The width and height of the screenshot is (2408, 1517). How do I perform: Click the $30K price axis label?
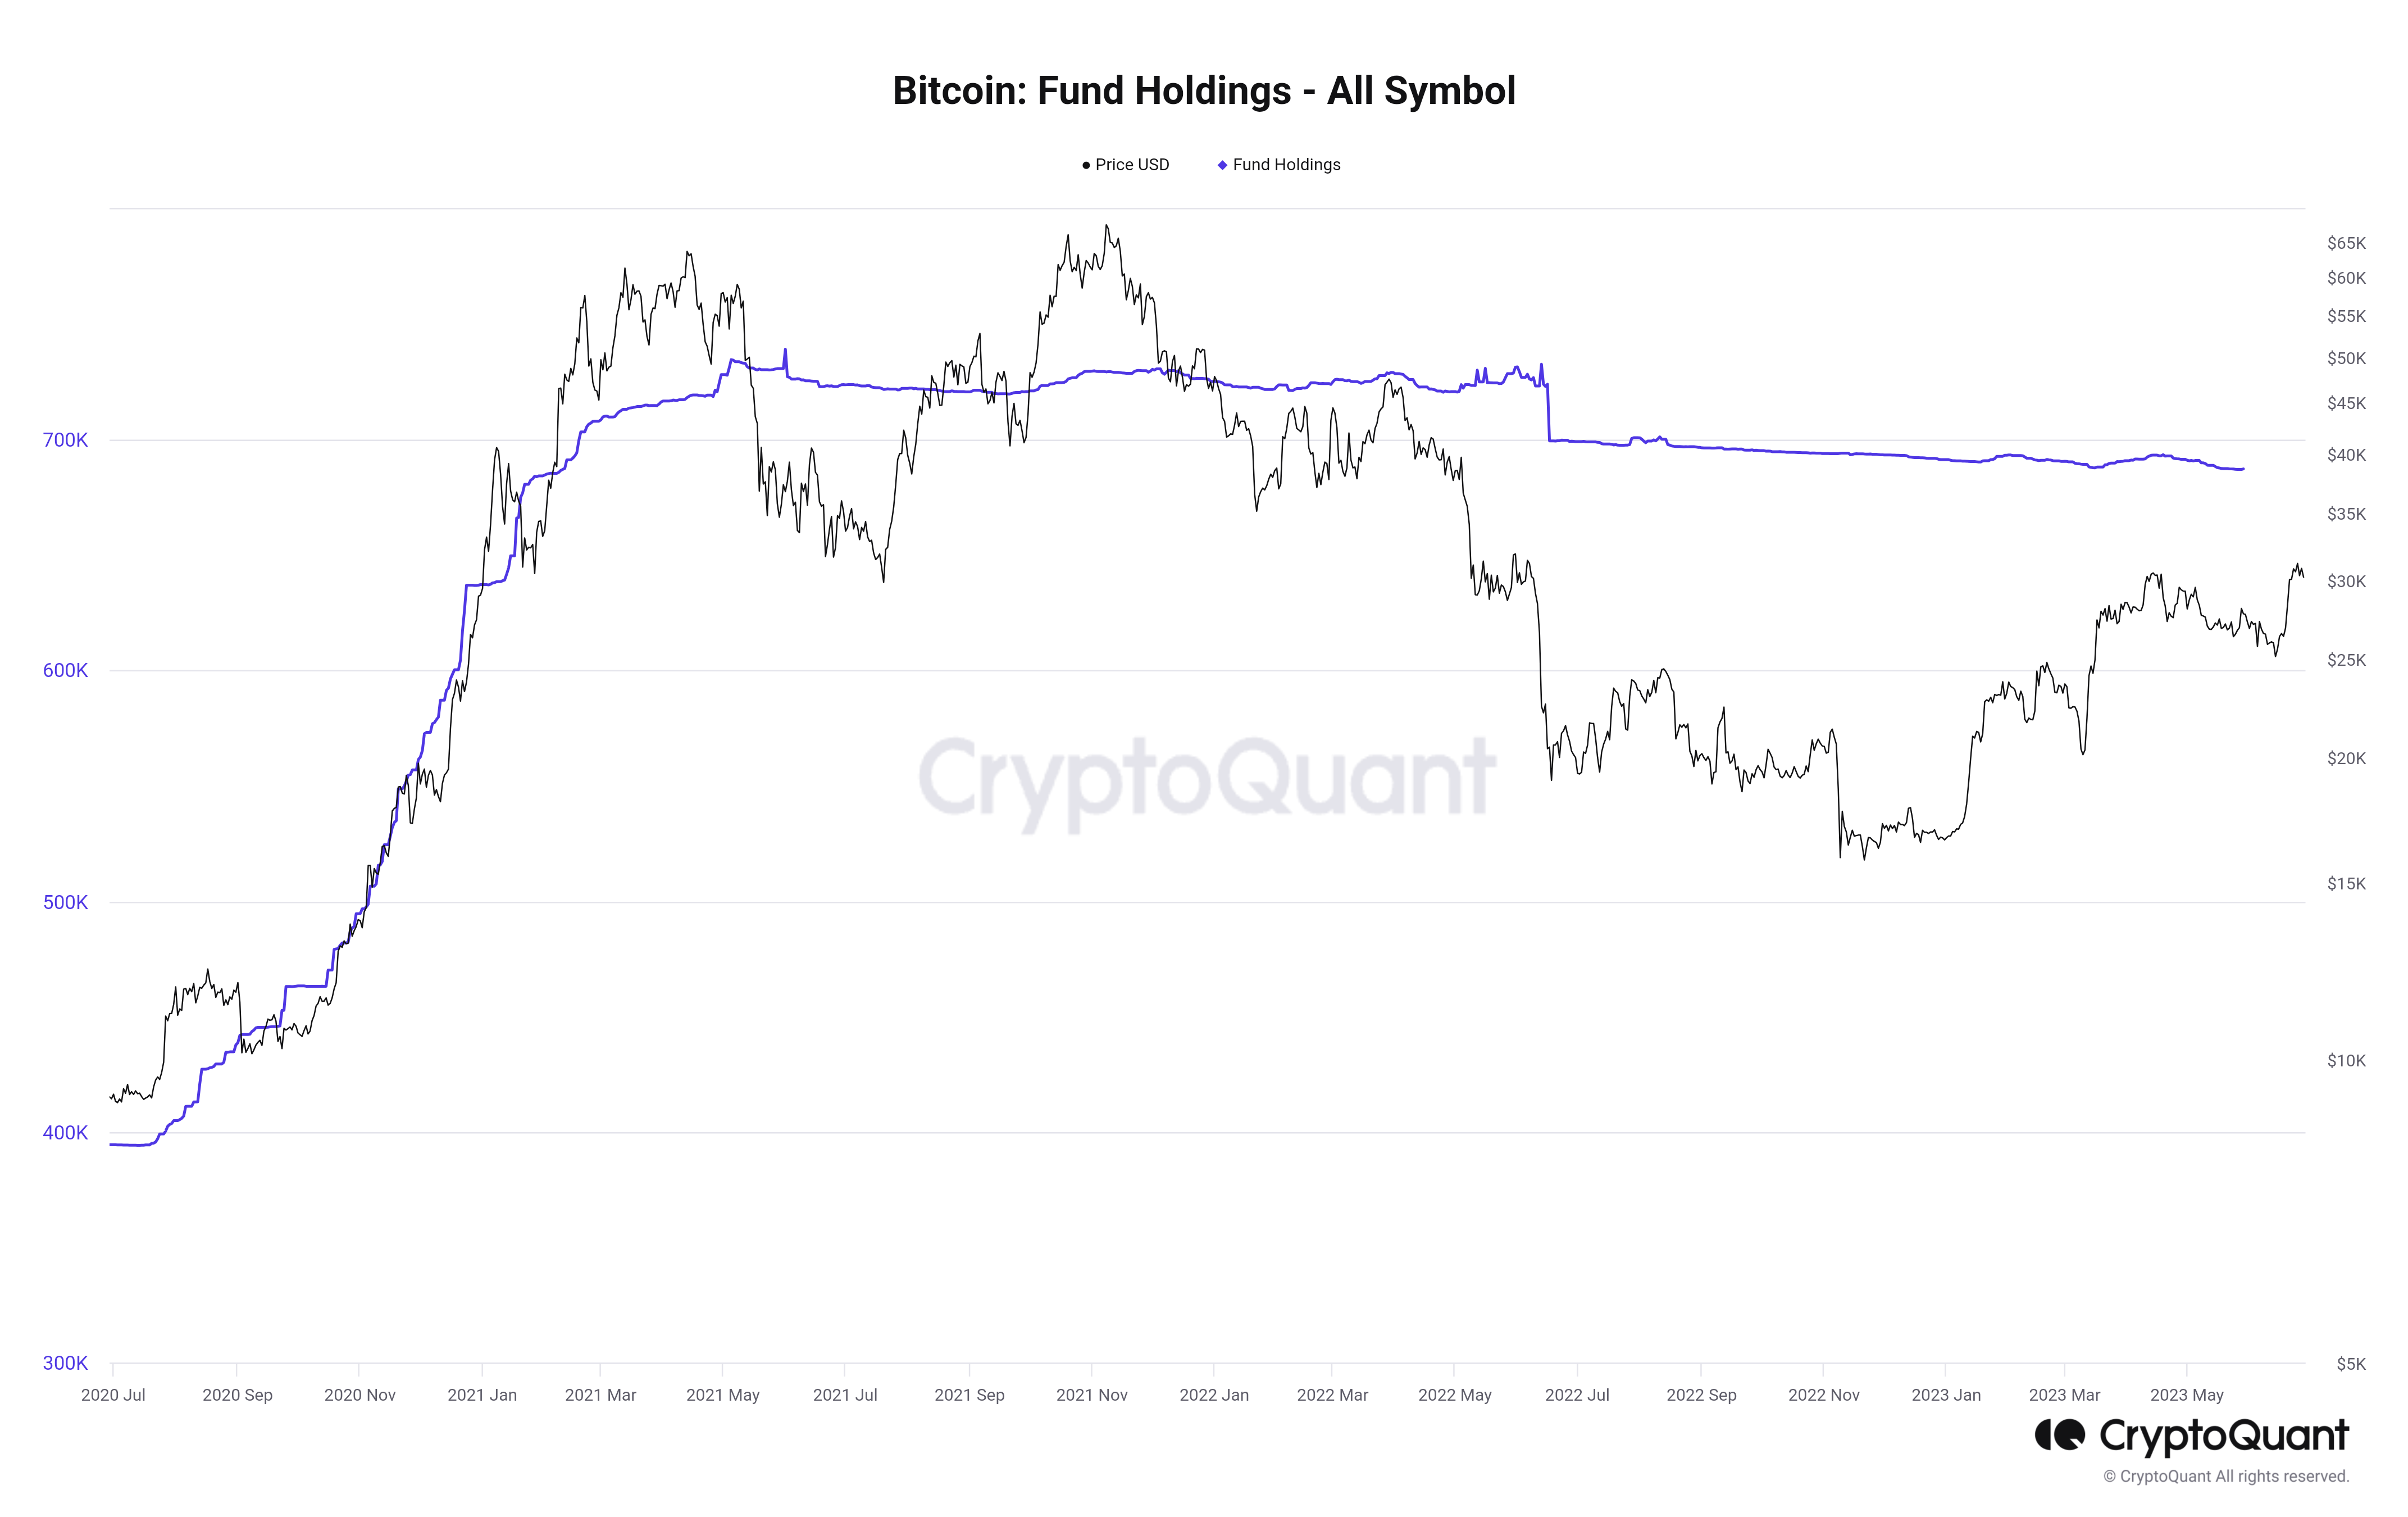pos(2346,581)
